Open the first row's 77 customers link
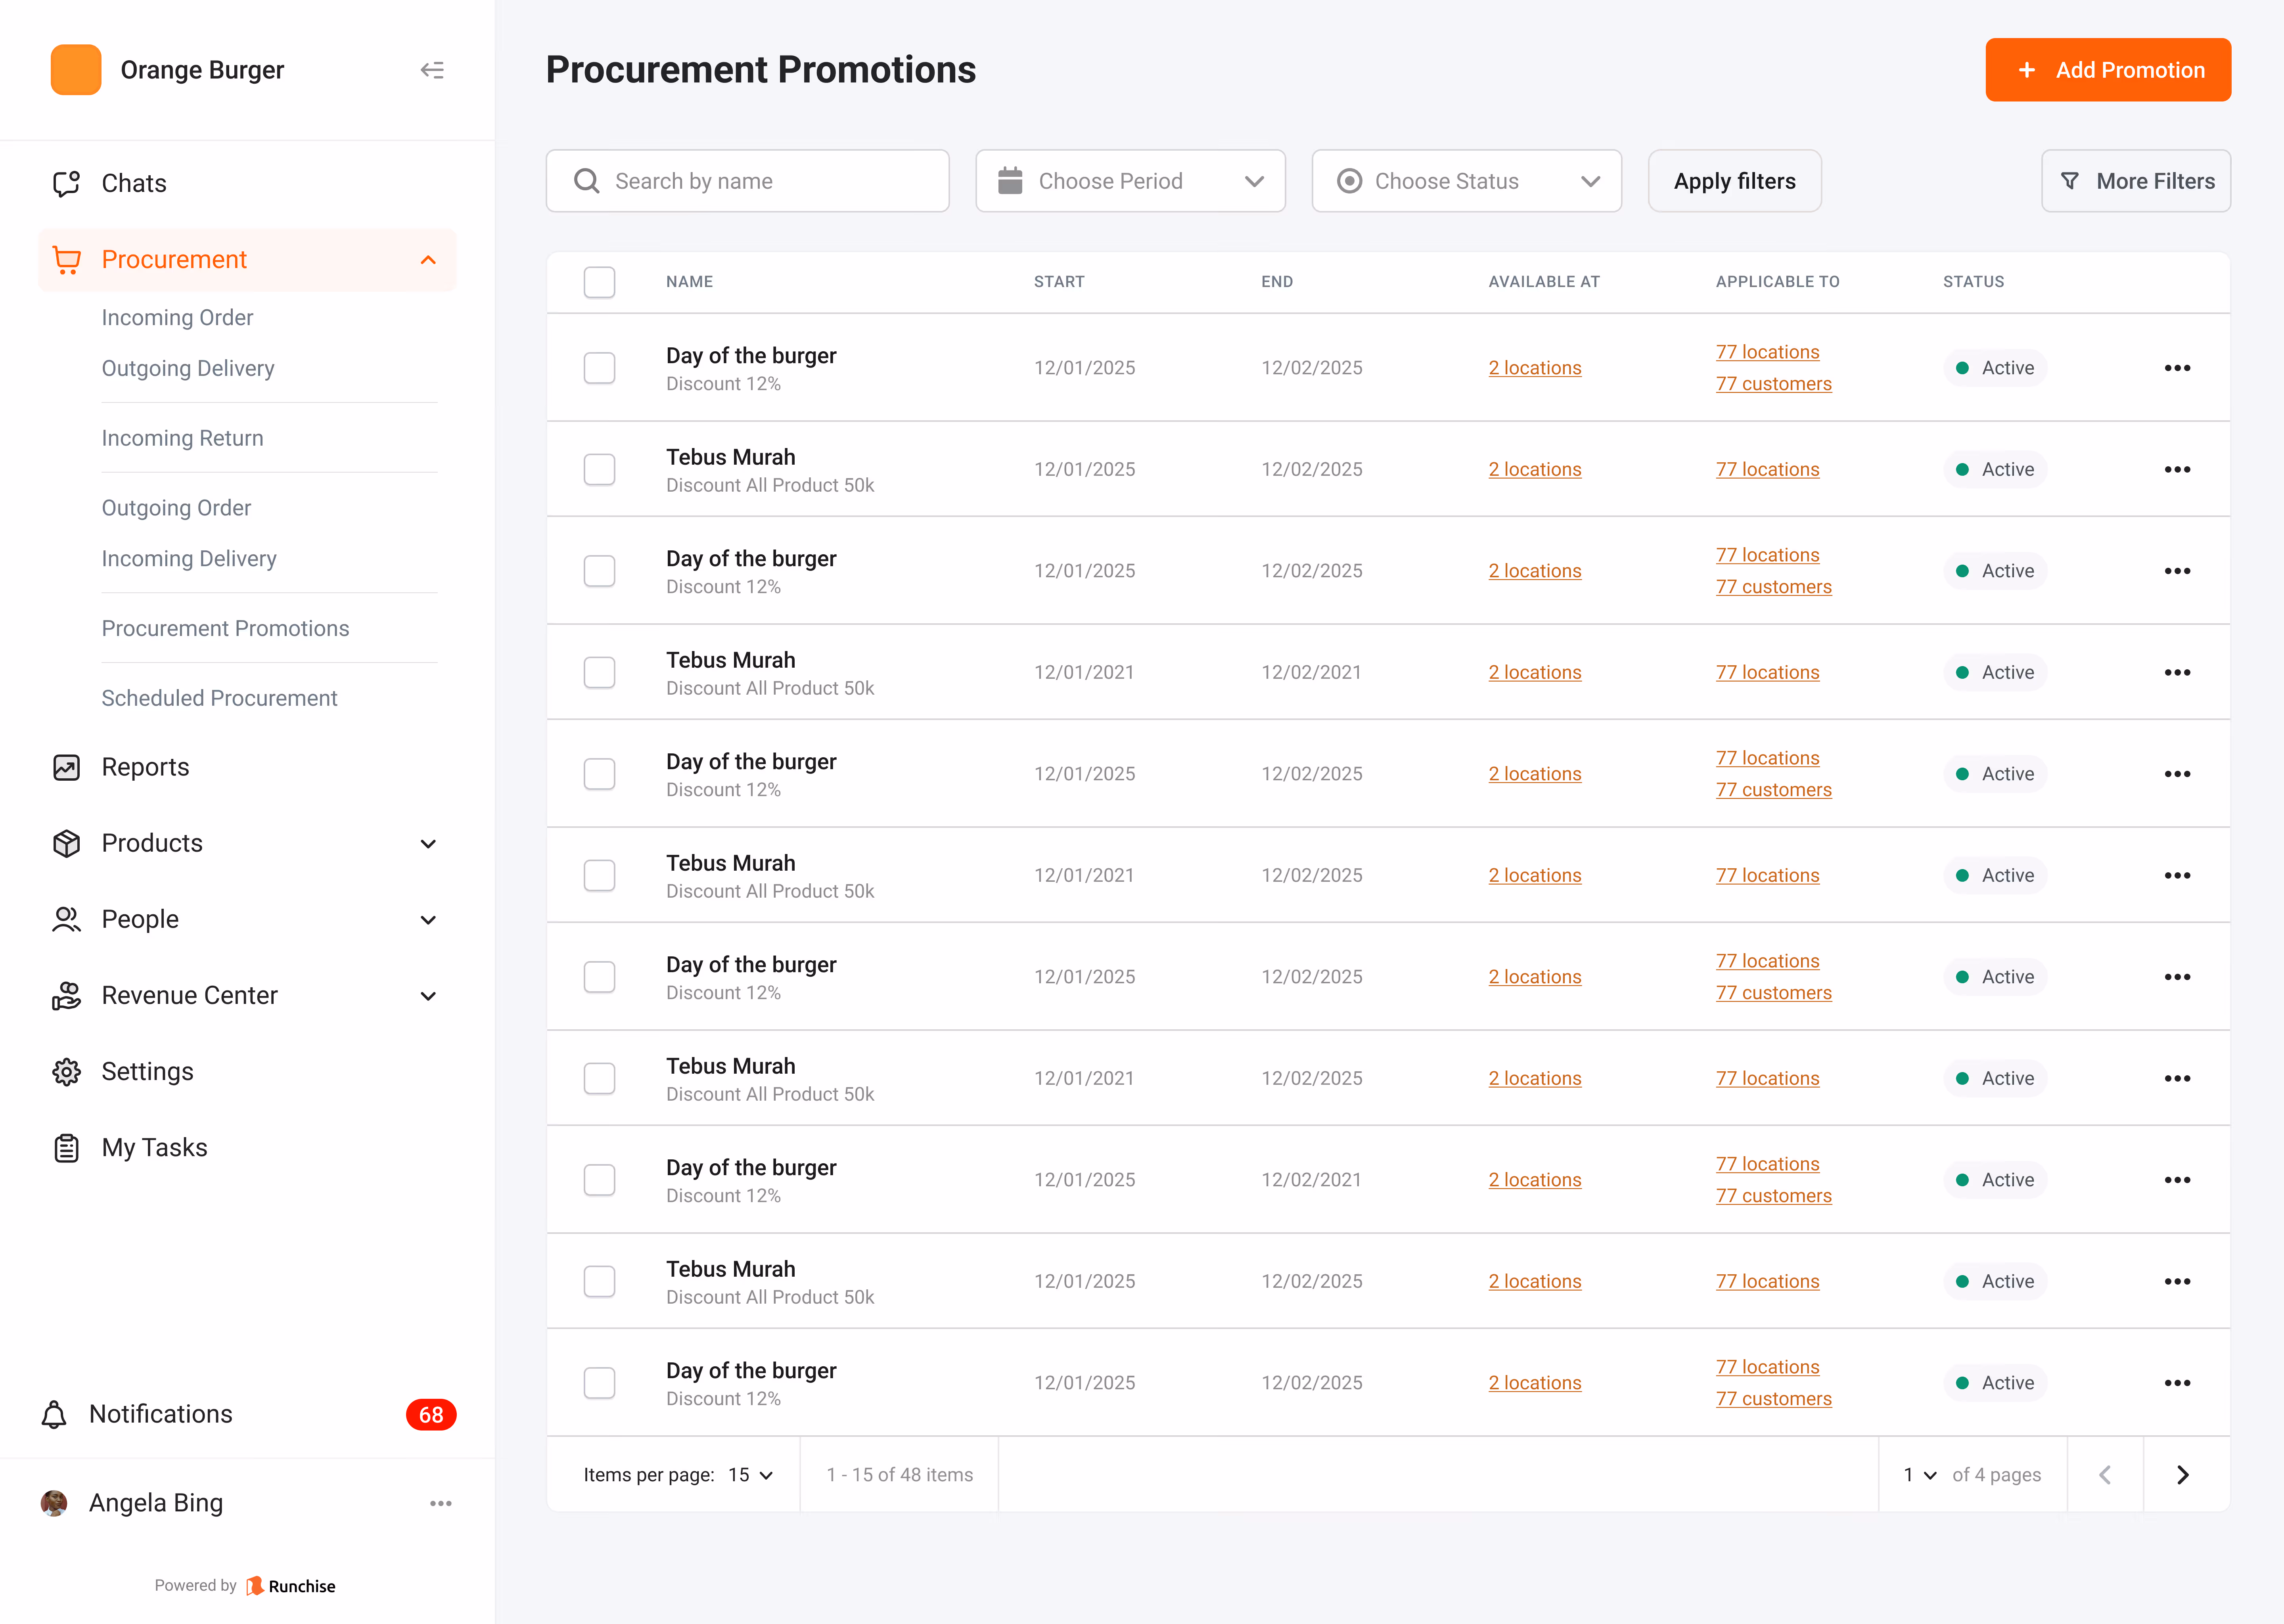 coord(1774,384)
